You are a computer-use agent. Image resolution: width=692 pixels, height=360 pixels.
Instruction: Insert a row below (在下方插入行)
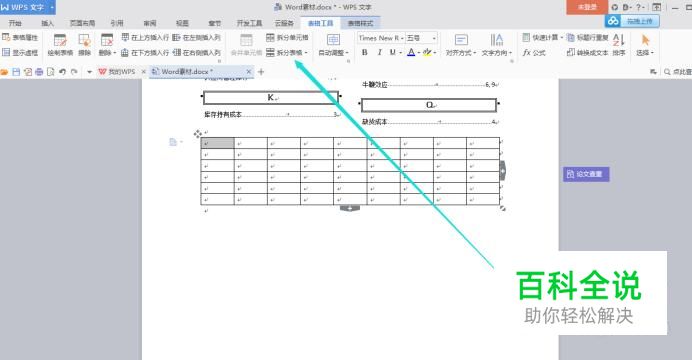(145, 52)
